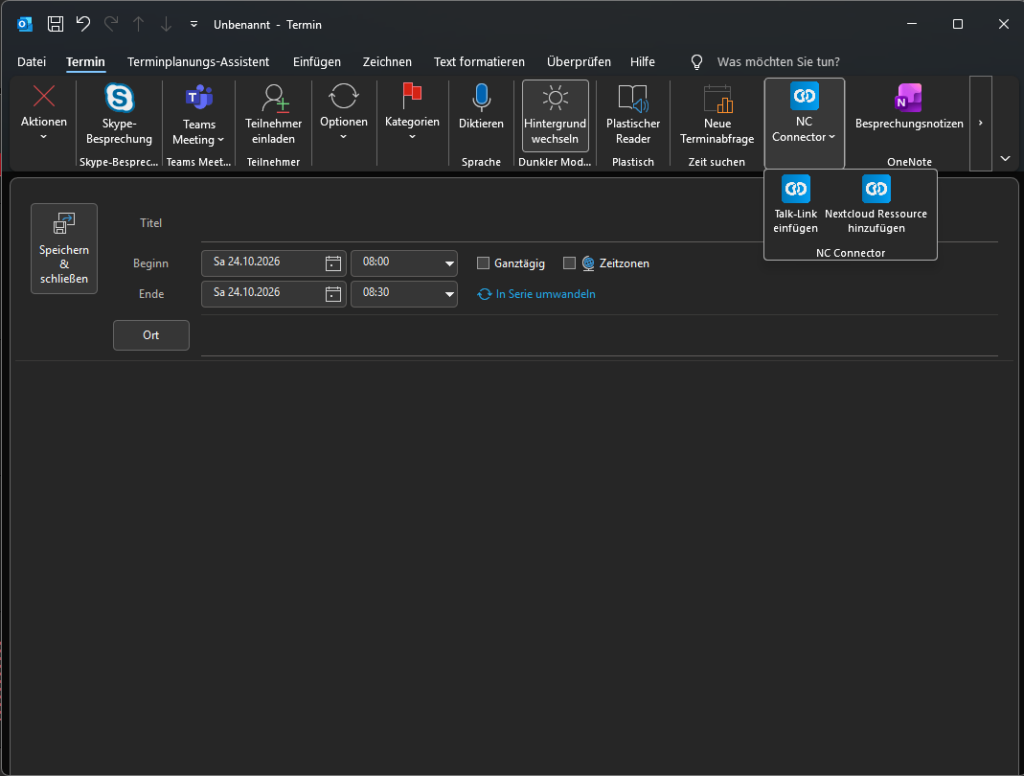
Task: Show more ribbon commands arrow
Action: (980, 123)
